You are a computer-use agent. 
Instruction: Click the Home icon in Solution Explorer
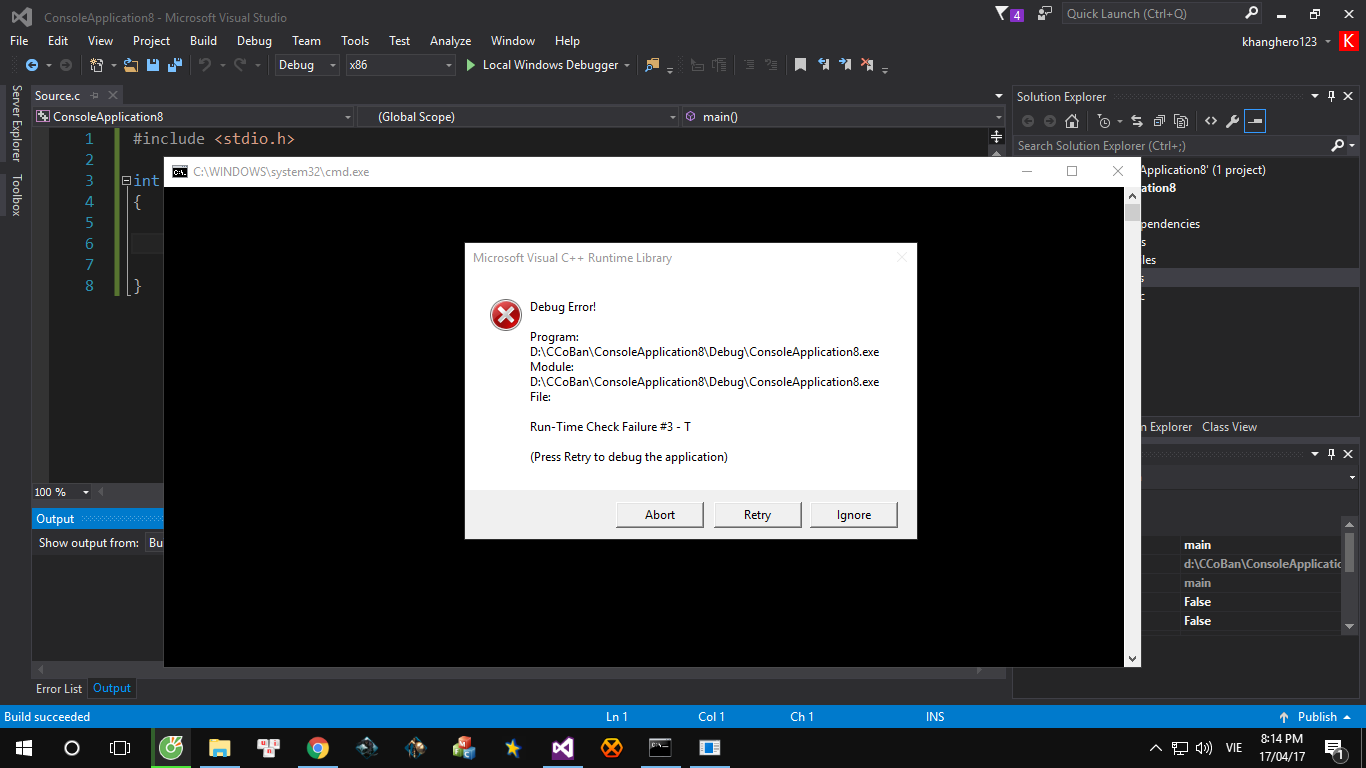pyautogui.click(x=1072, y=121)
